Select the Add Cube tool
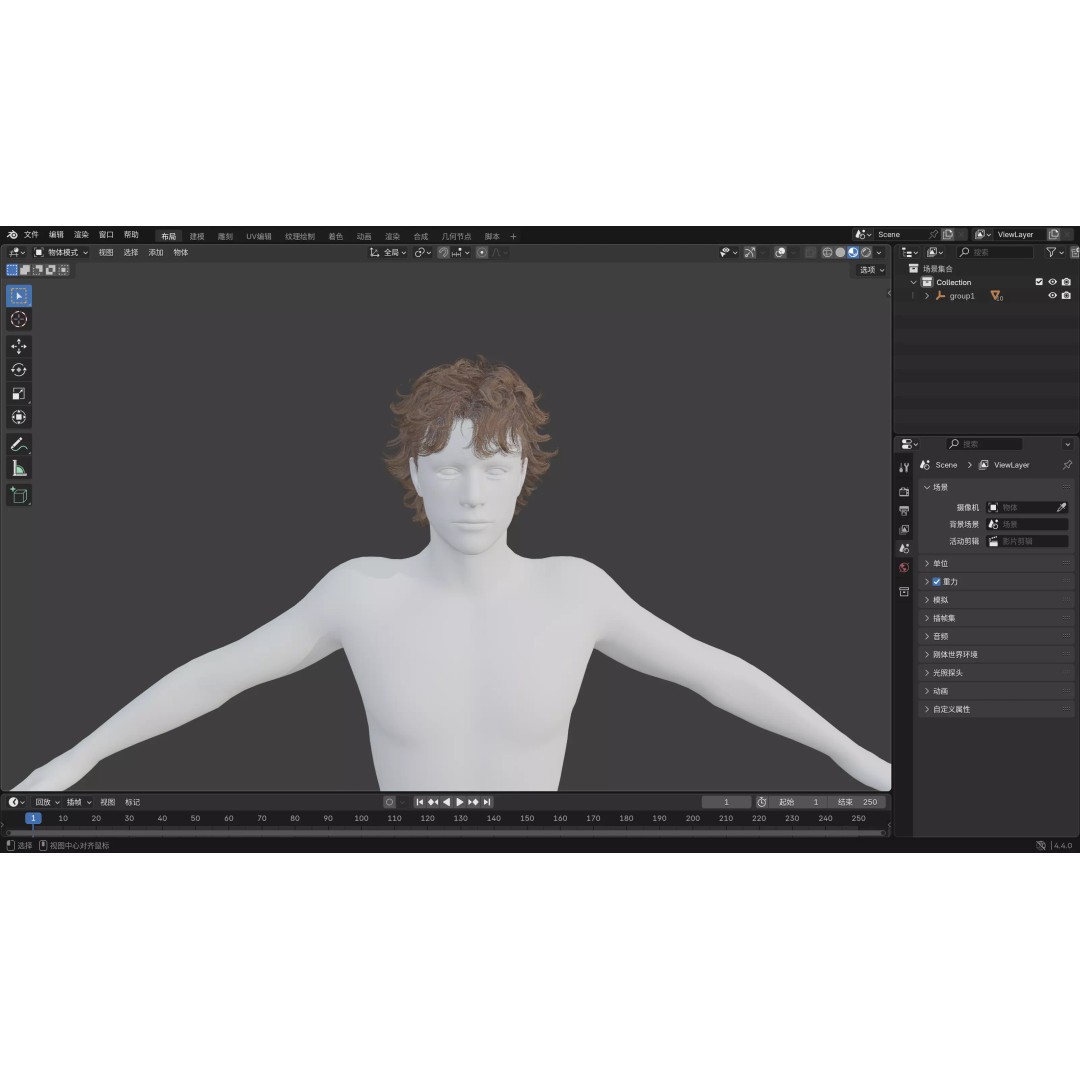The image size is (1080, 1080). coord(19,495)
